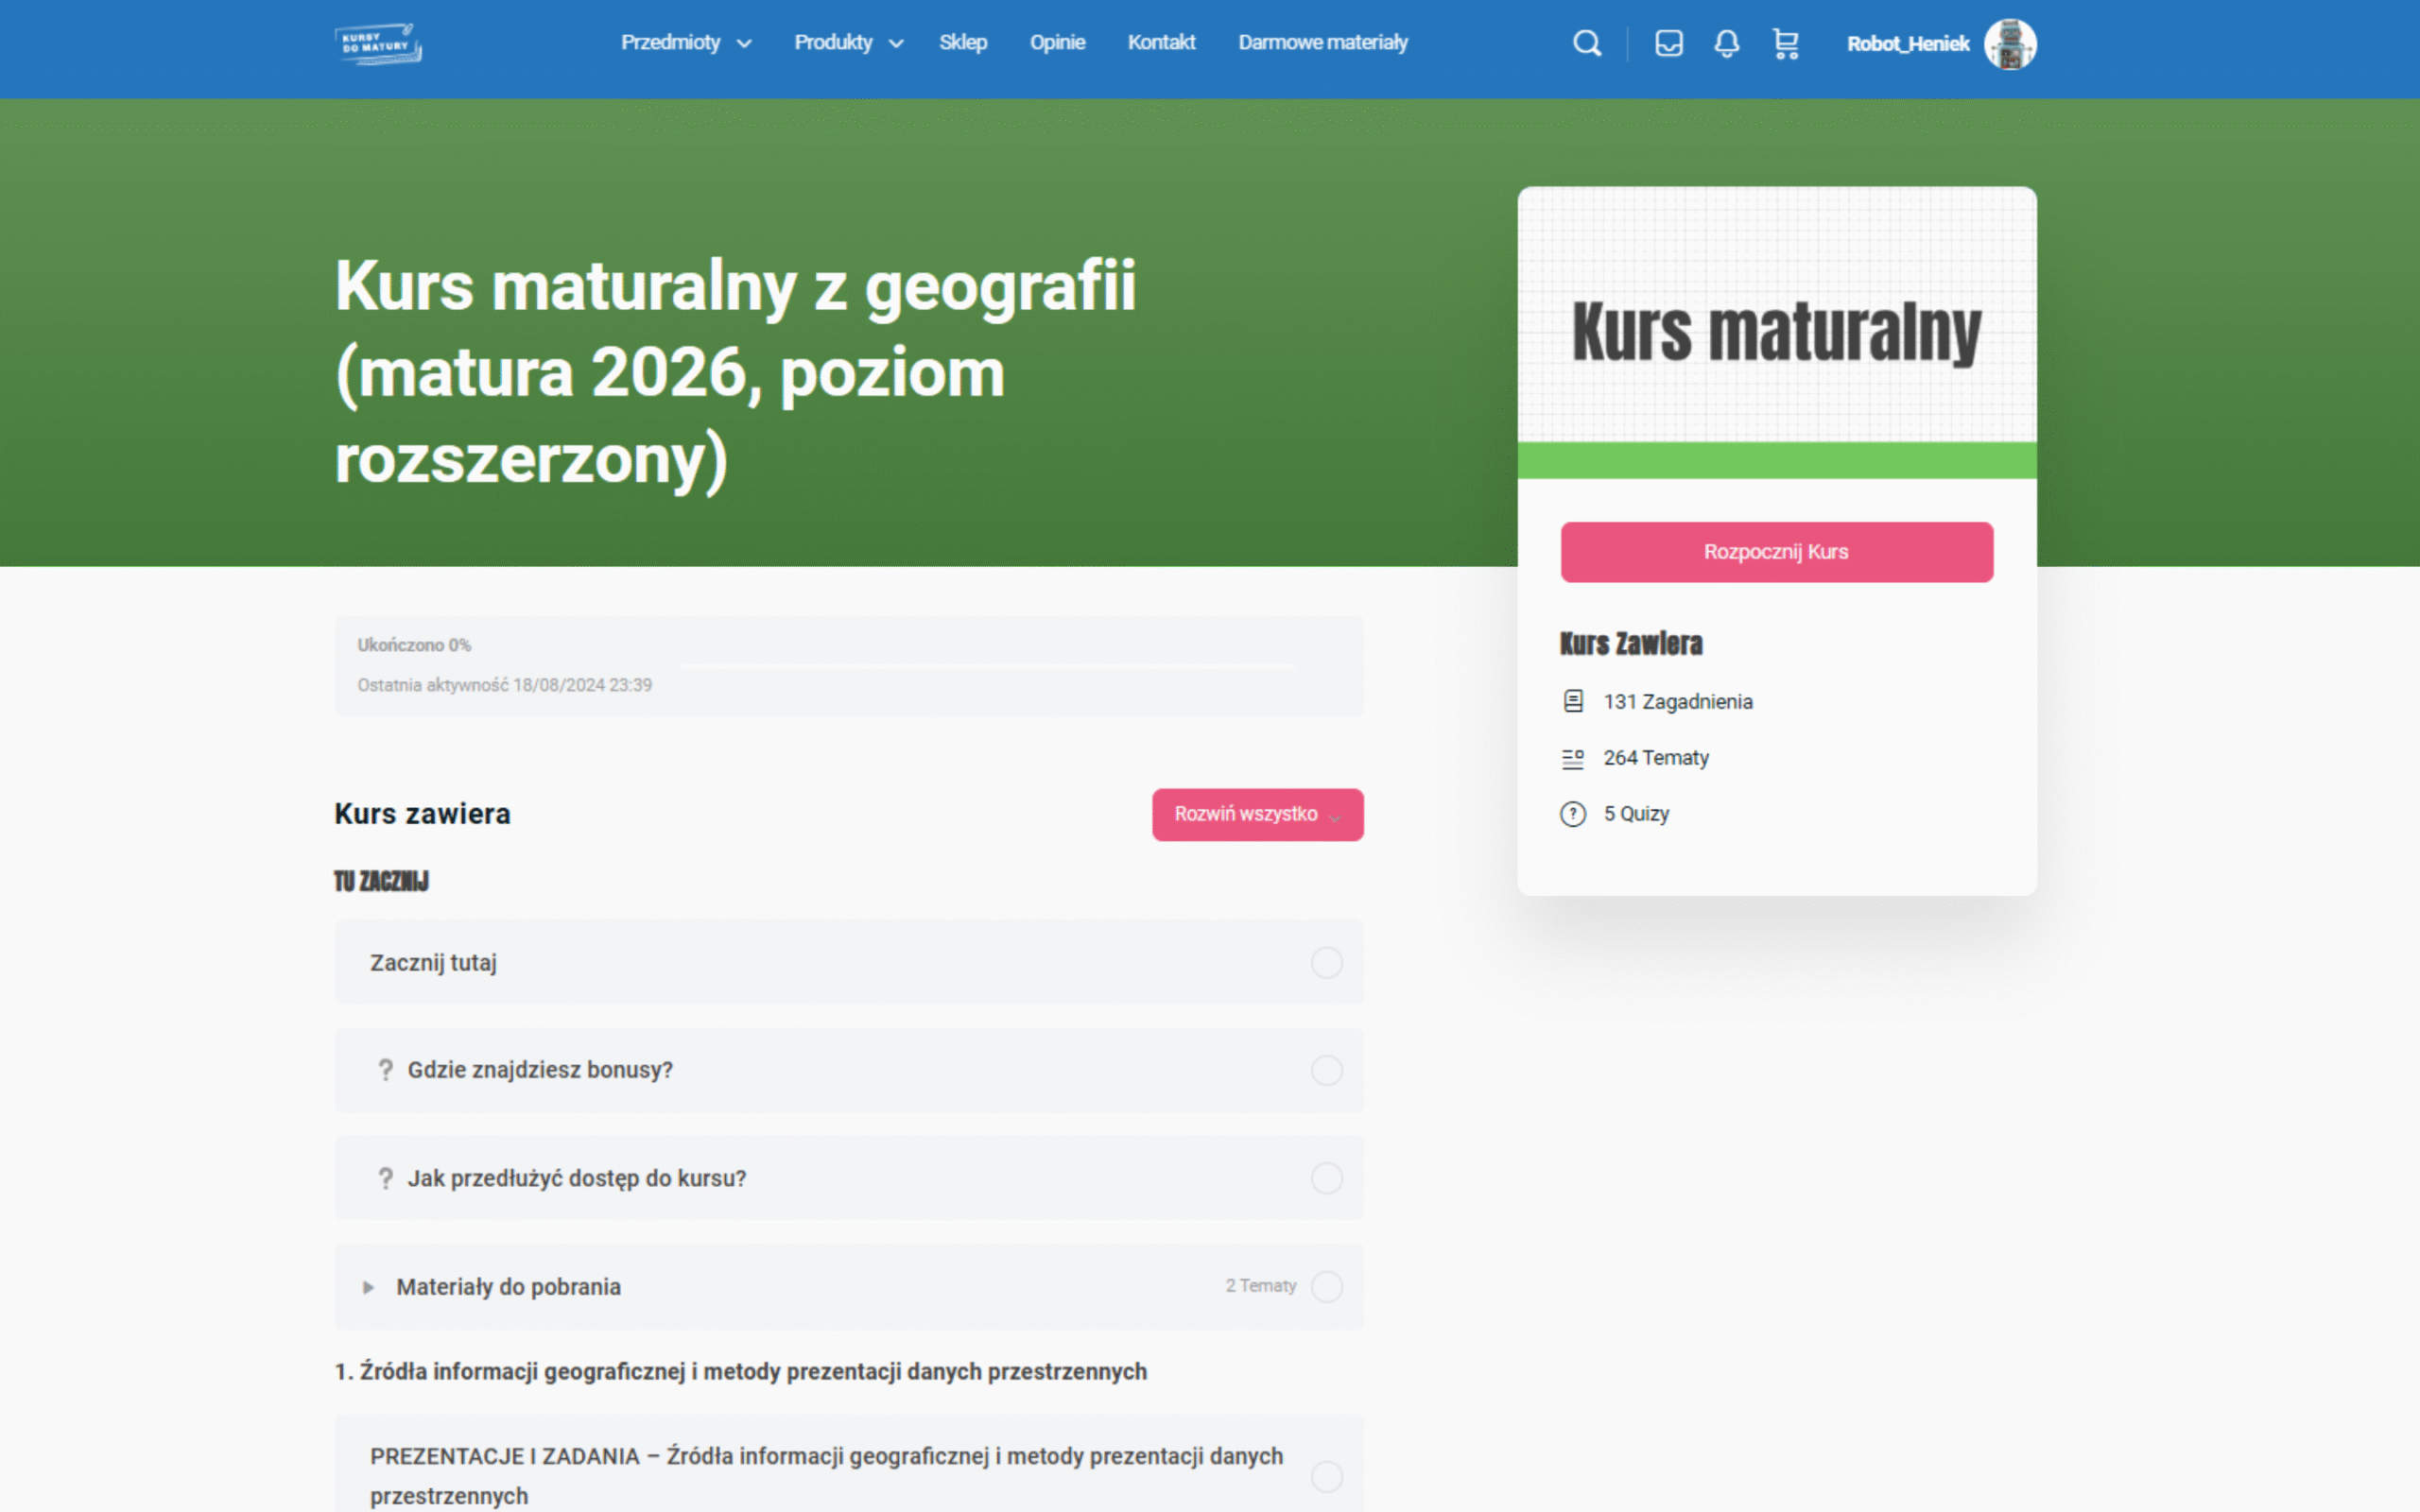The width and height of the screenshot is (2420, 1512).
Task: Toggle completion circle for PREZENTACJE I ZADANIA lesson
Action: [1327, 1476]
